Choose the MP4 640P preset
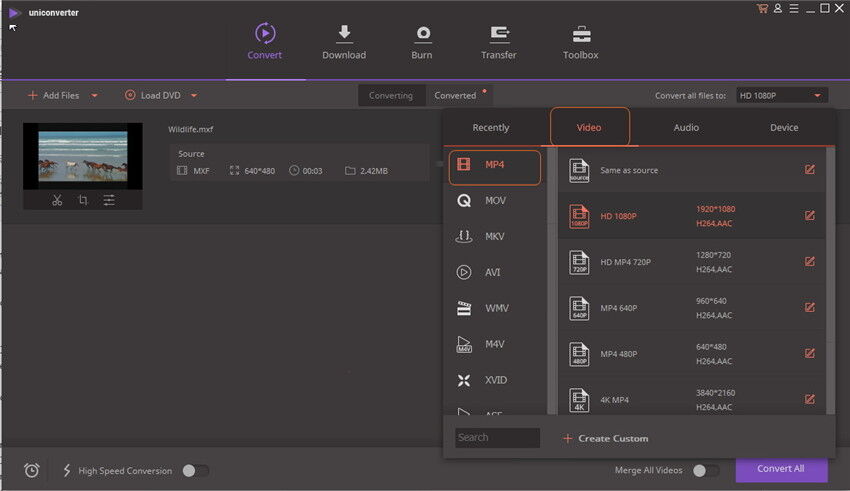850x491 pixels. [x=691, y=308]
